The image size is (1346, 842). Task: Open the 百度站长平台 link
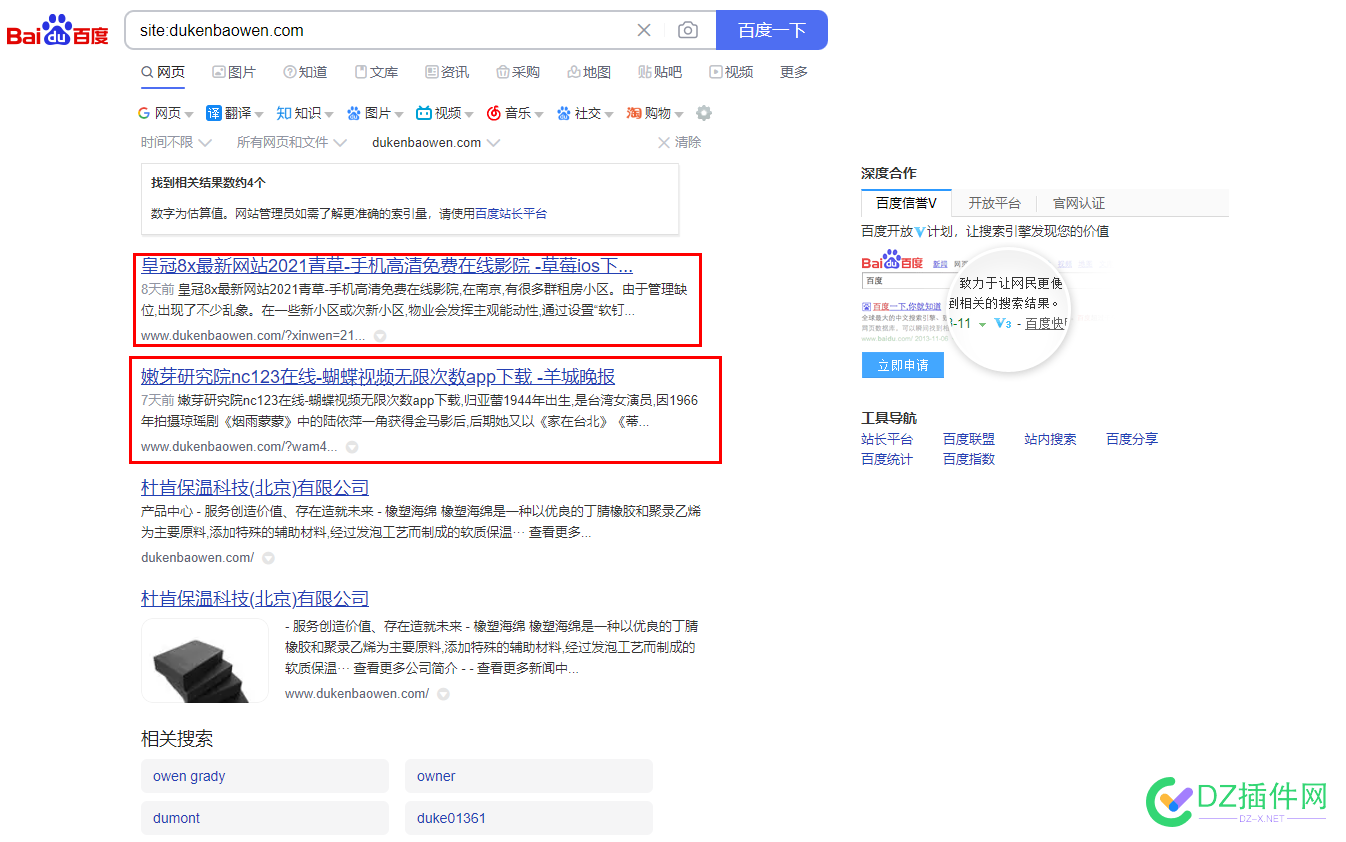[x=511, y=213]
